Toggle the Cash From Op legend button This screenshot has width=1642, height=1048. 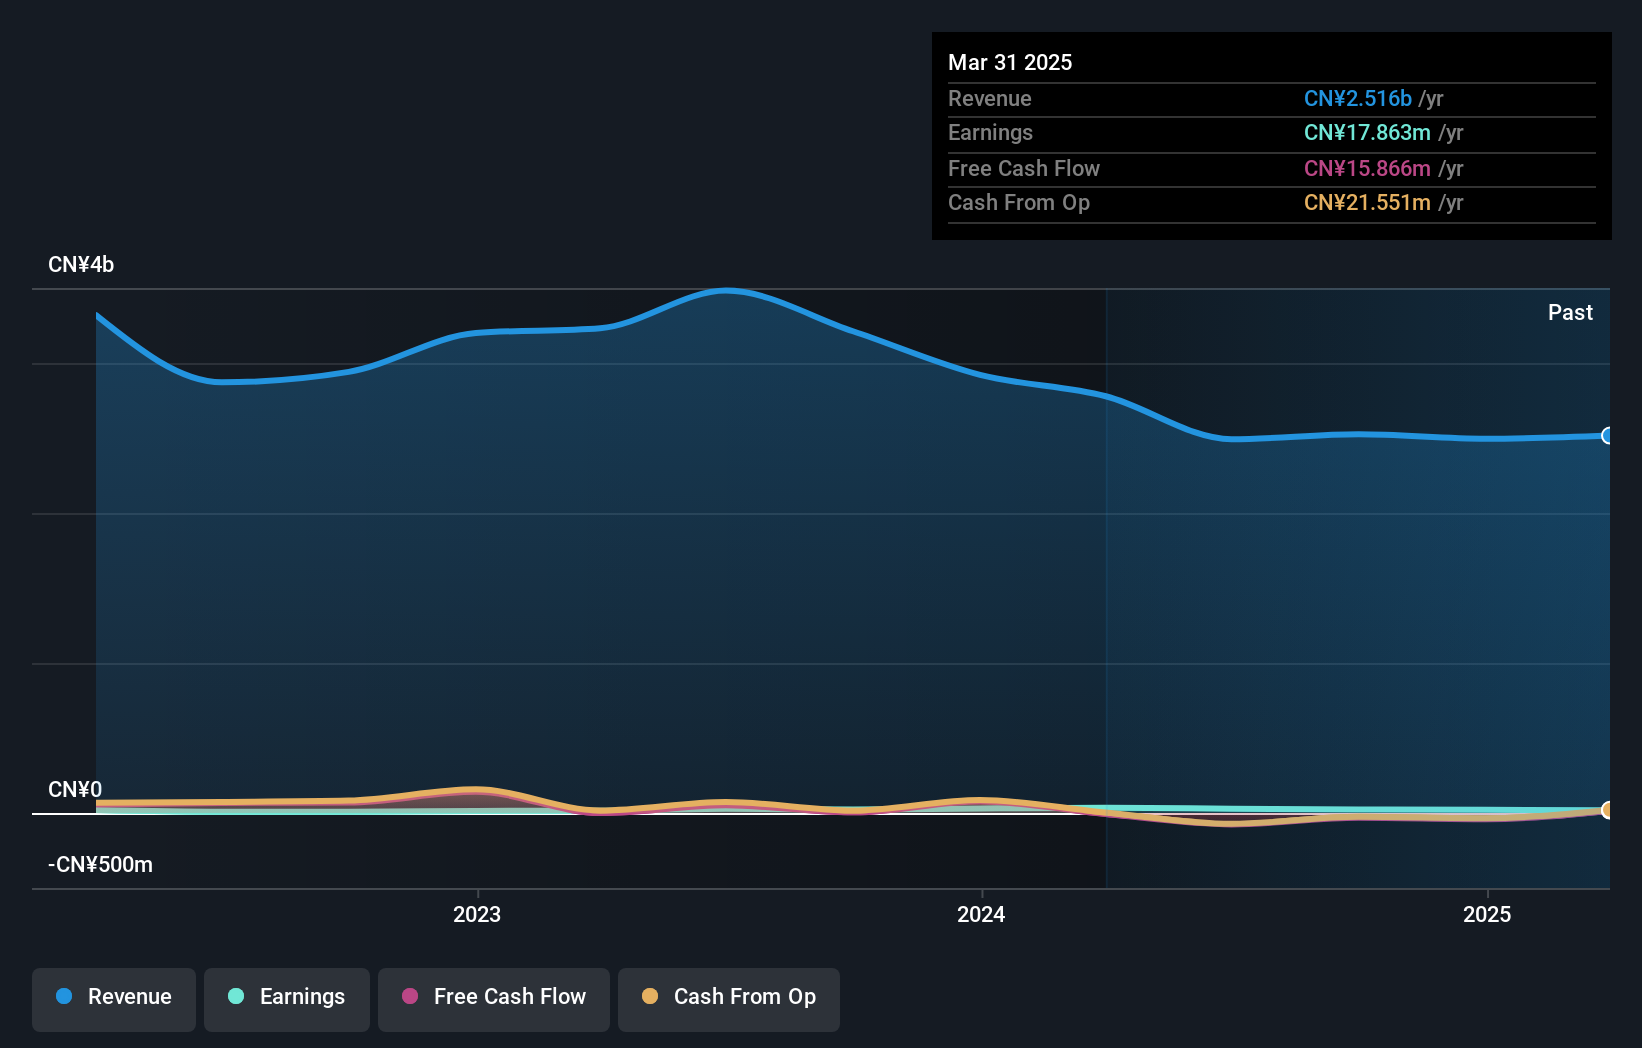tap(729, 999)
